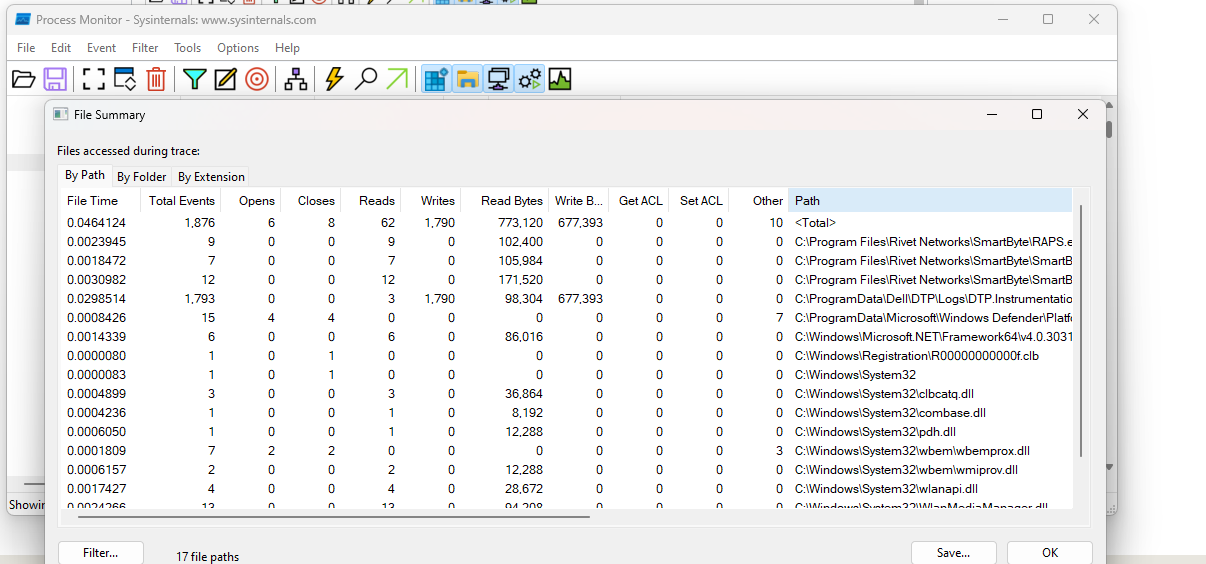The image size is (1206, 564).
Task: Click the OK button
Action: pyautogui.click(x=1050, y=553)
